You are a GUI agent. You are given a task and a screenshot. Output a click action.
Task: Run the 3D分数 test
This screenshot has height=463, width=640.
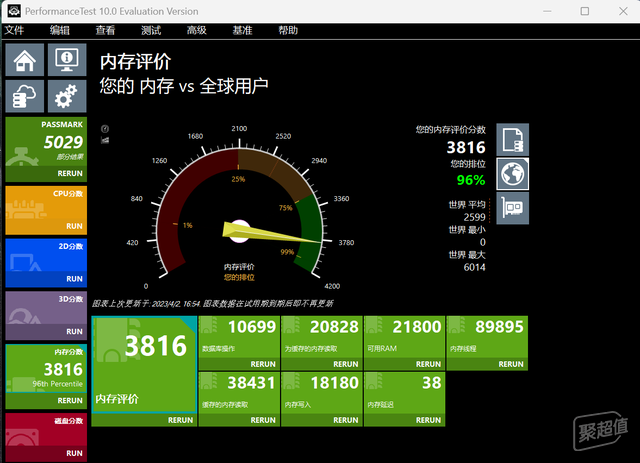click(74, 332)
